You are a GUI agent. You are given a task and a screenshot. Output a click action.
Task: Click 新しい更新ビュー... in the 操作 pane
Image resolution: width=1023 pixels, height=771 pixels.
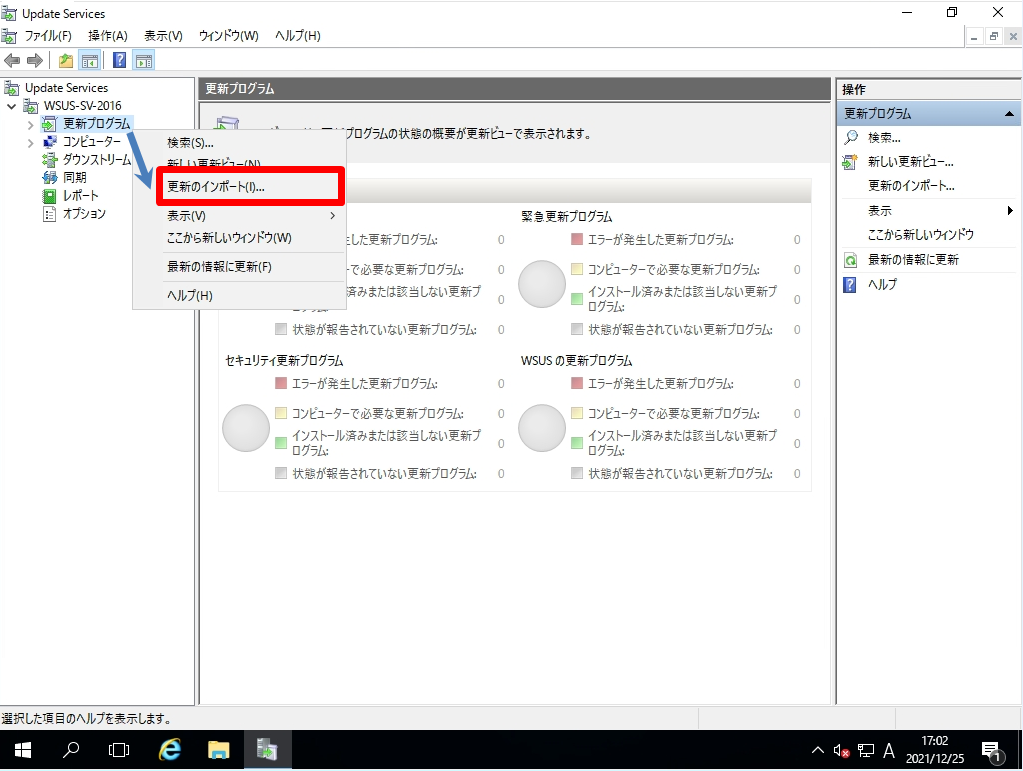(x=911, y=162)
